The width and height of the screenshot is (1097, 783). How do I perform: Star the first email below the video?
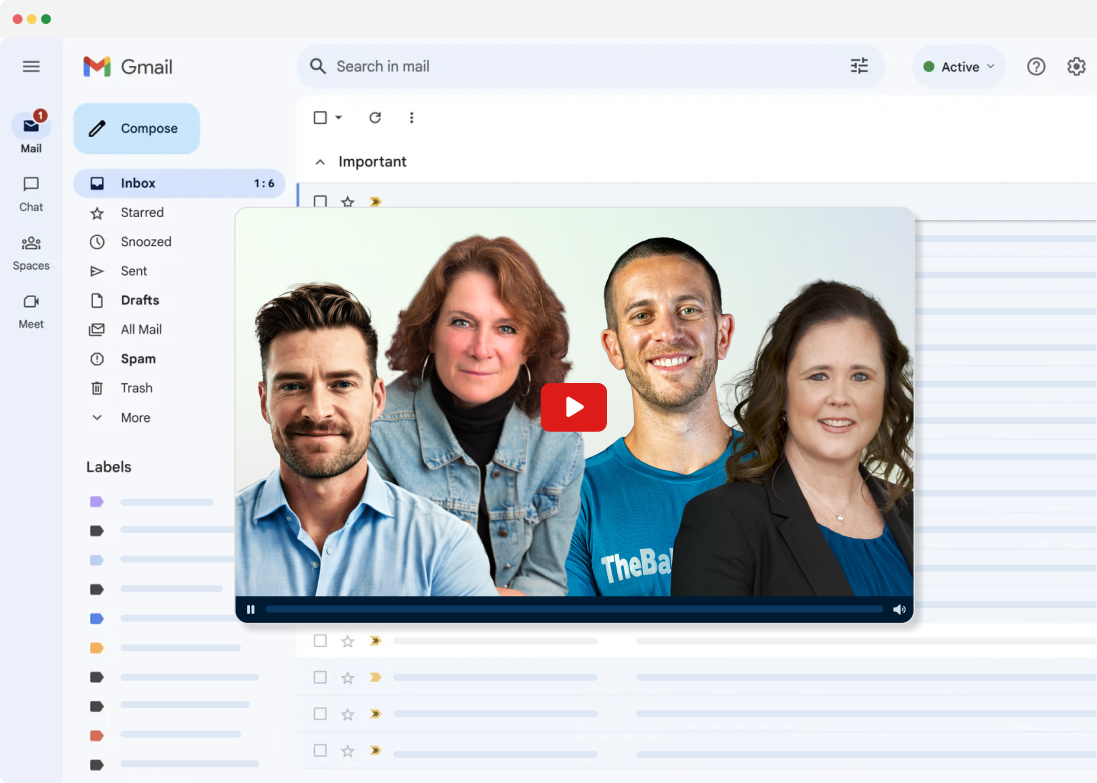pyautogui.click(x=348, y=641)
